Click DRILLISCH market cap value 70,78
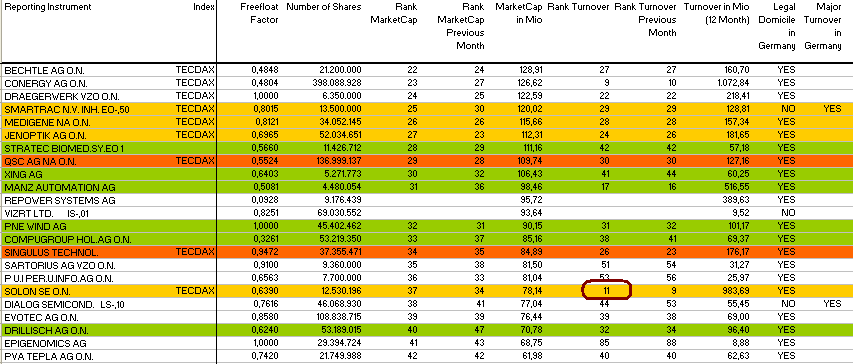 tap(532, 330)
